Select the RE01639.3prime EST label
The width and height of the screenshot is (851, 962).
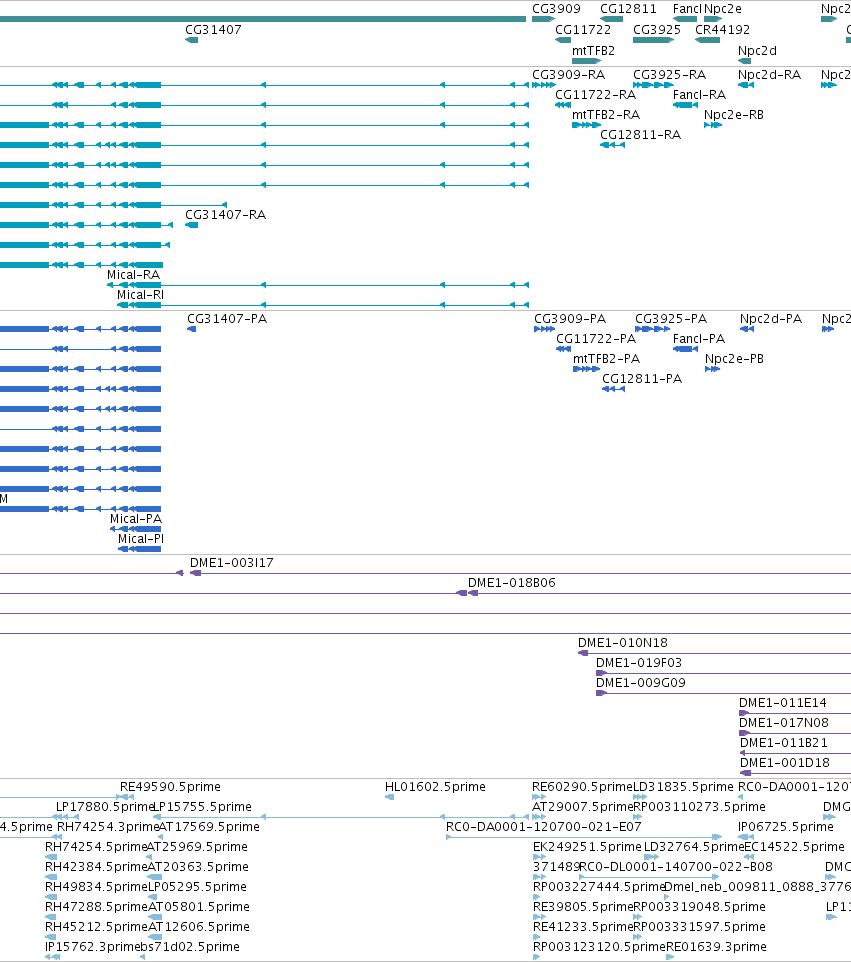point(716,947)
